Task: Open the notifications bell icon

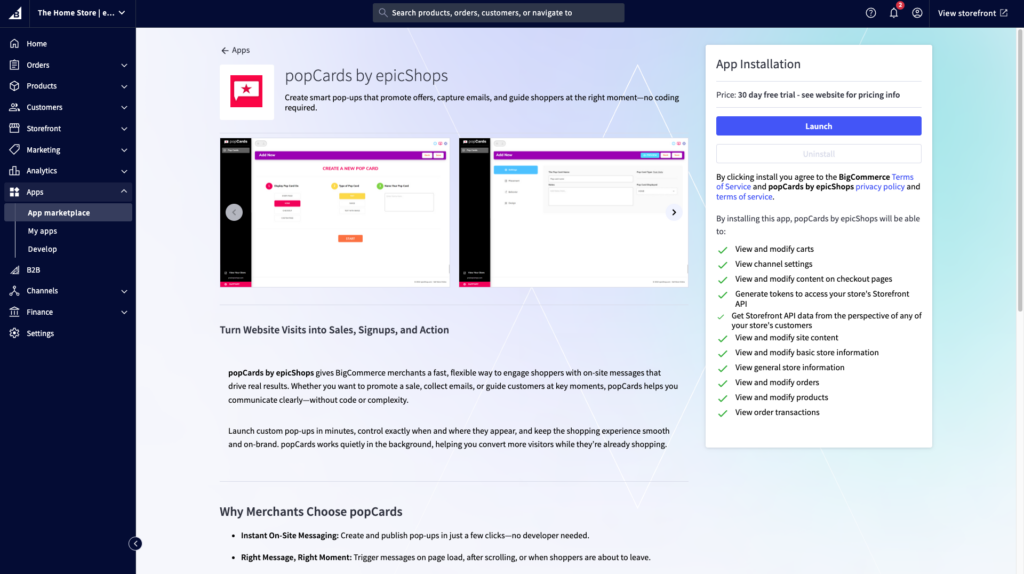Action: coord(894,13)
